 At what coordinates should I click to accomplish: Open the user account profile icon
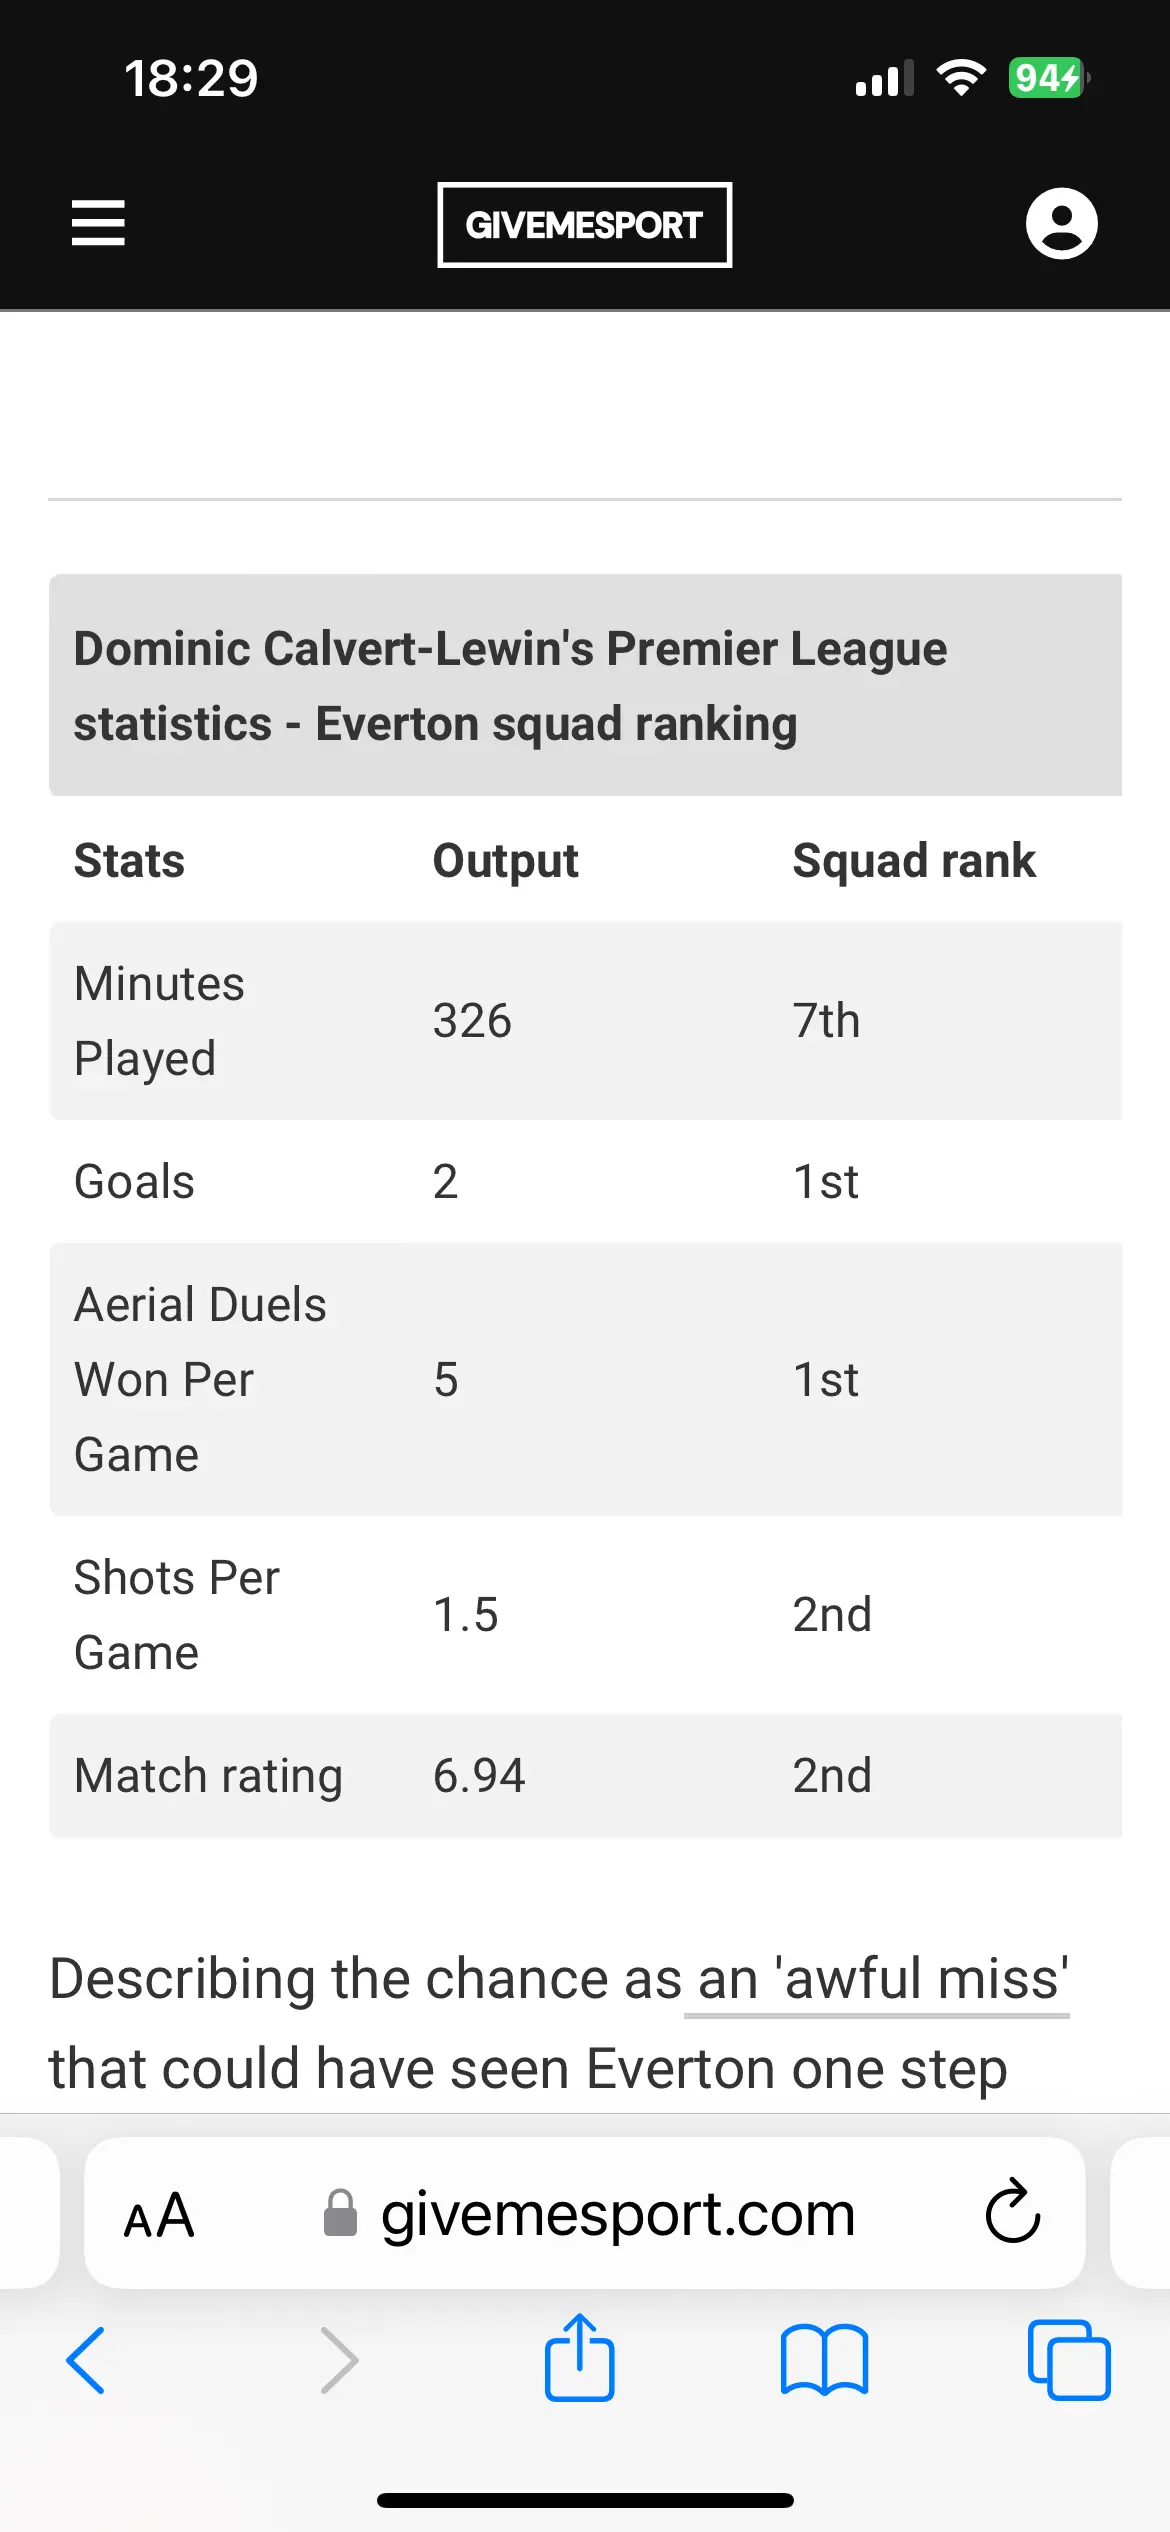point(1061,223)
